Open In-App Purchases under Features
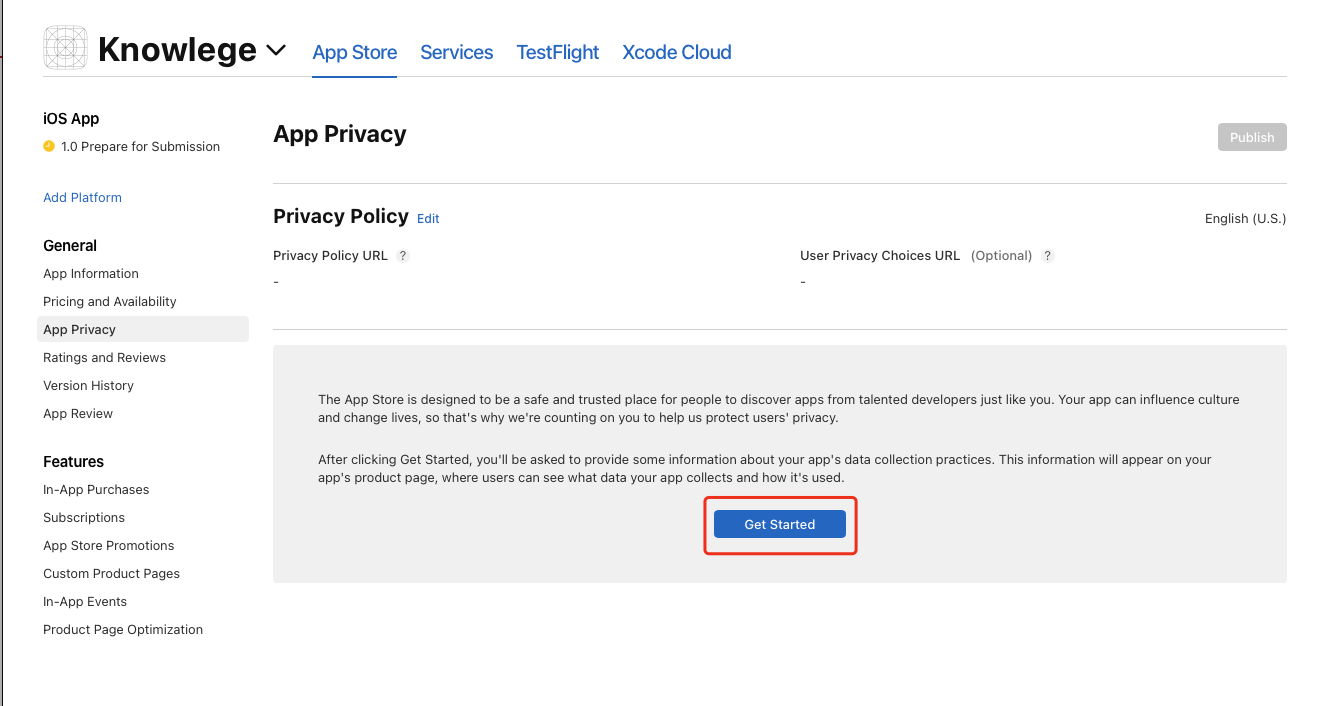 96,489
